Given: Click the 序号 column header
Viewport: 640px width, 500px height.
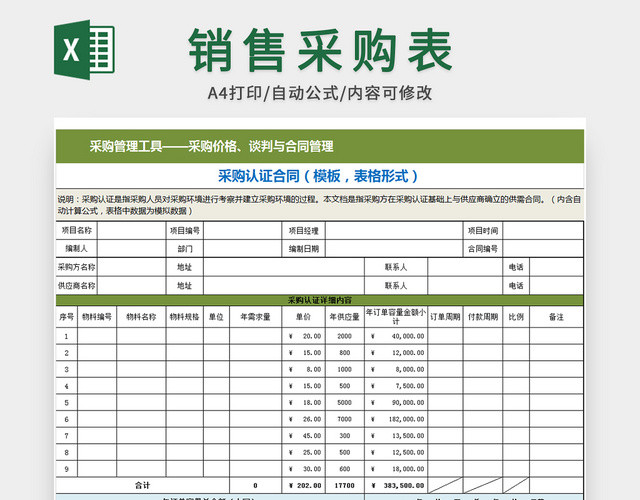Looking at the screenshot, I should tap(67, 317).
